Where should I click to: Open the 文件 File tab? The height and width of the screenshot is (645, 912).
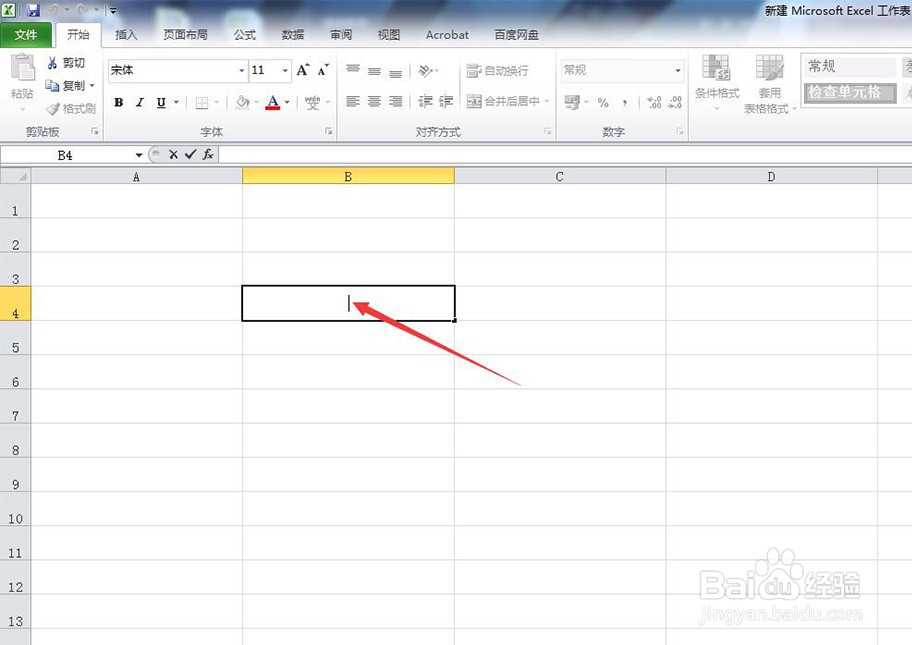[x=26, y=35]
